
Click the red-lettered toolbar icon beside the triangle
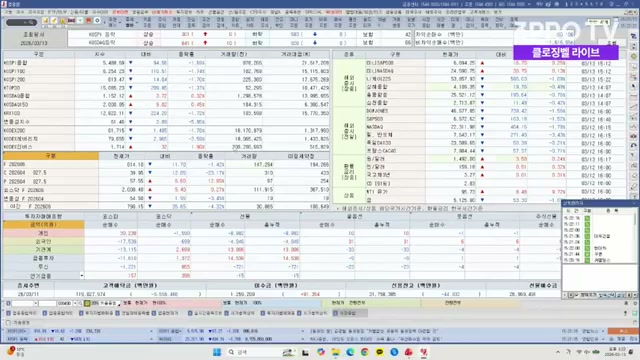click(71, 20)
